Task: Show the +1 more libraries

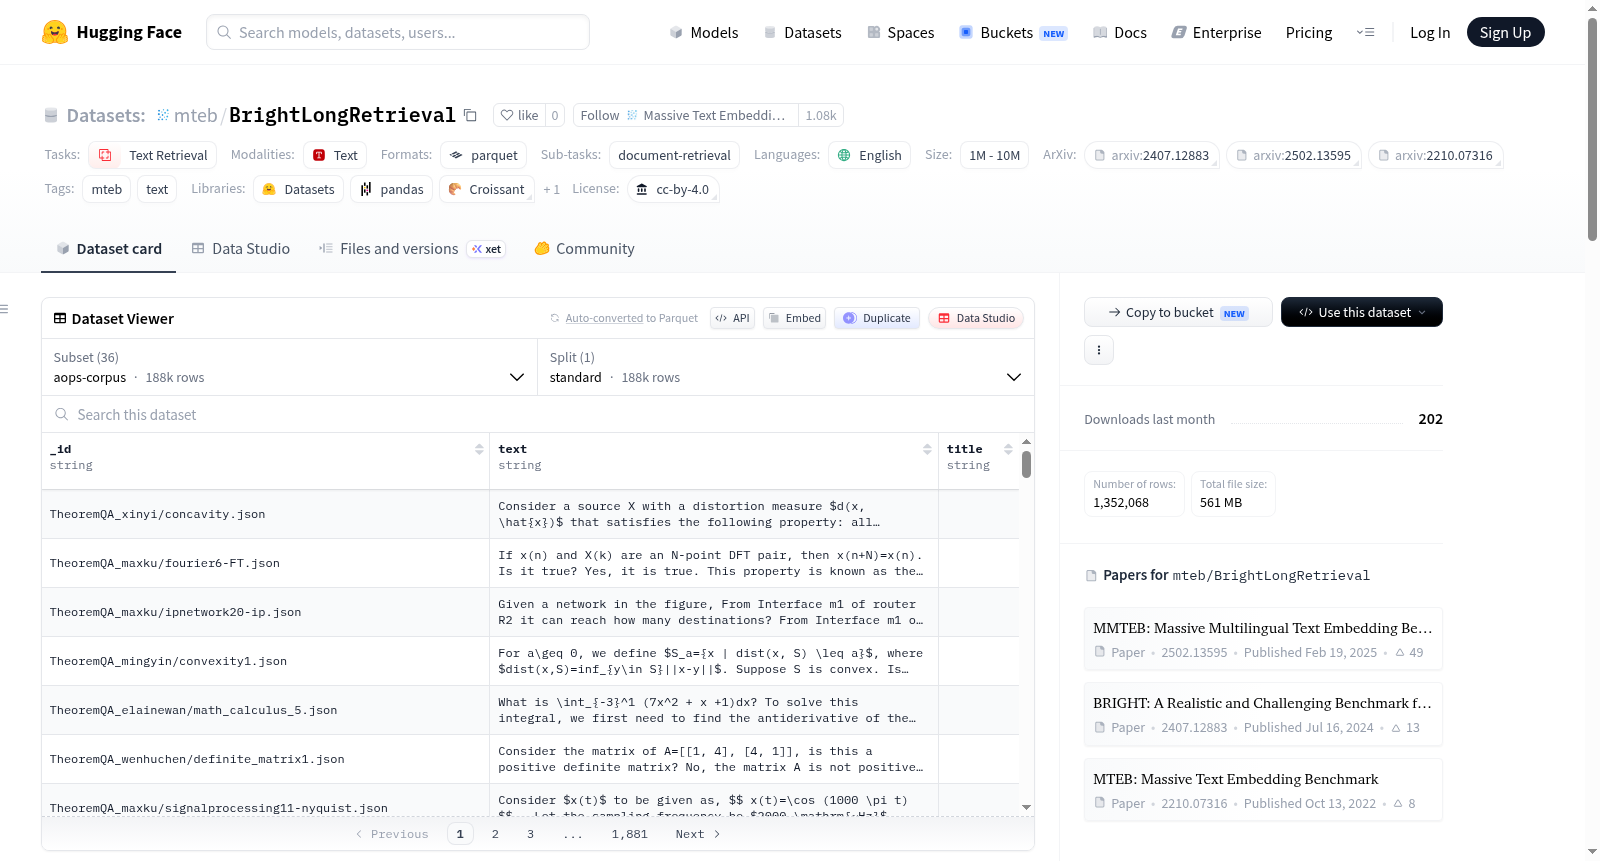Action: (x=551, y=189)
